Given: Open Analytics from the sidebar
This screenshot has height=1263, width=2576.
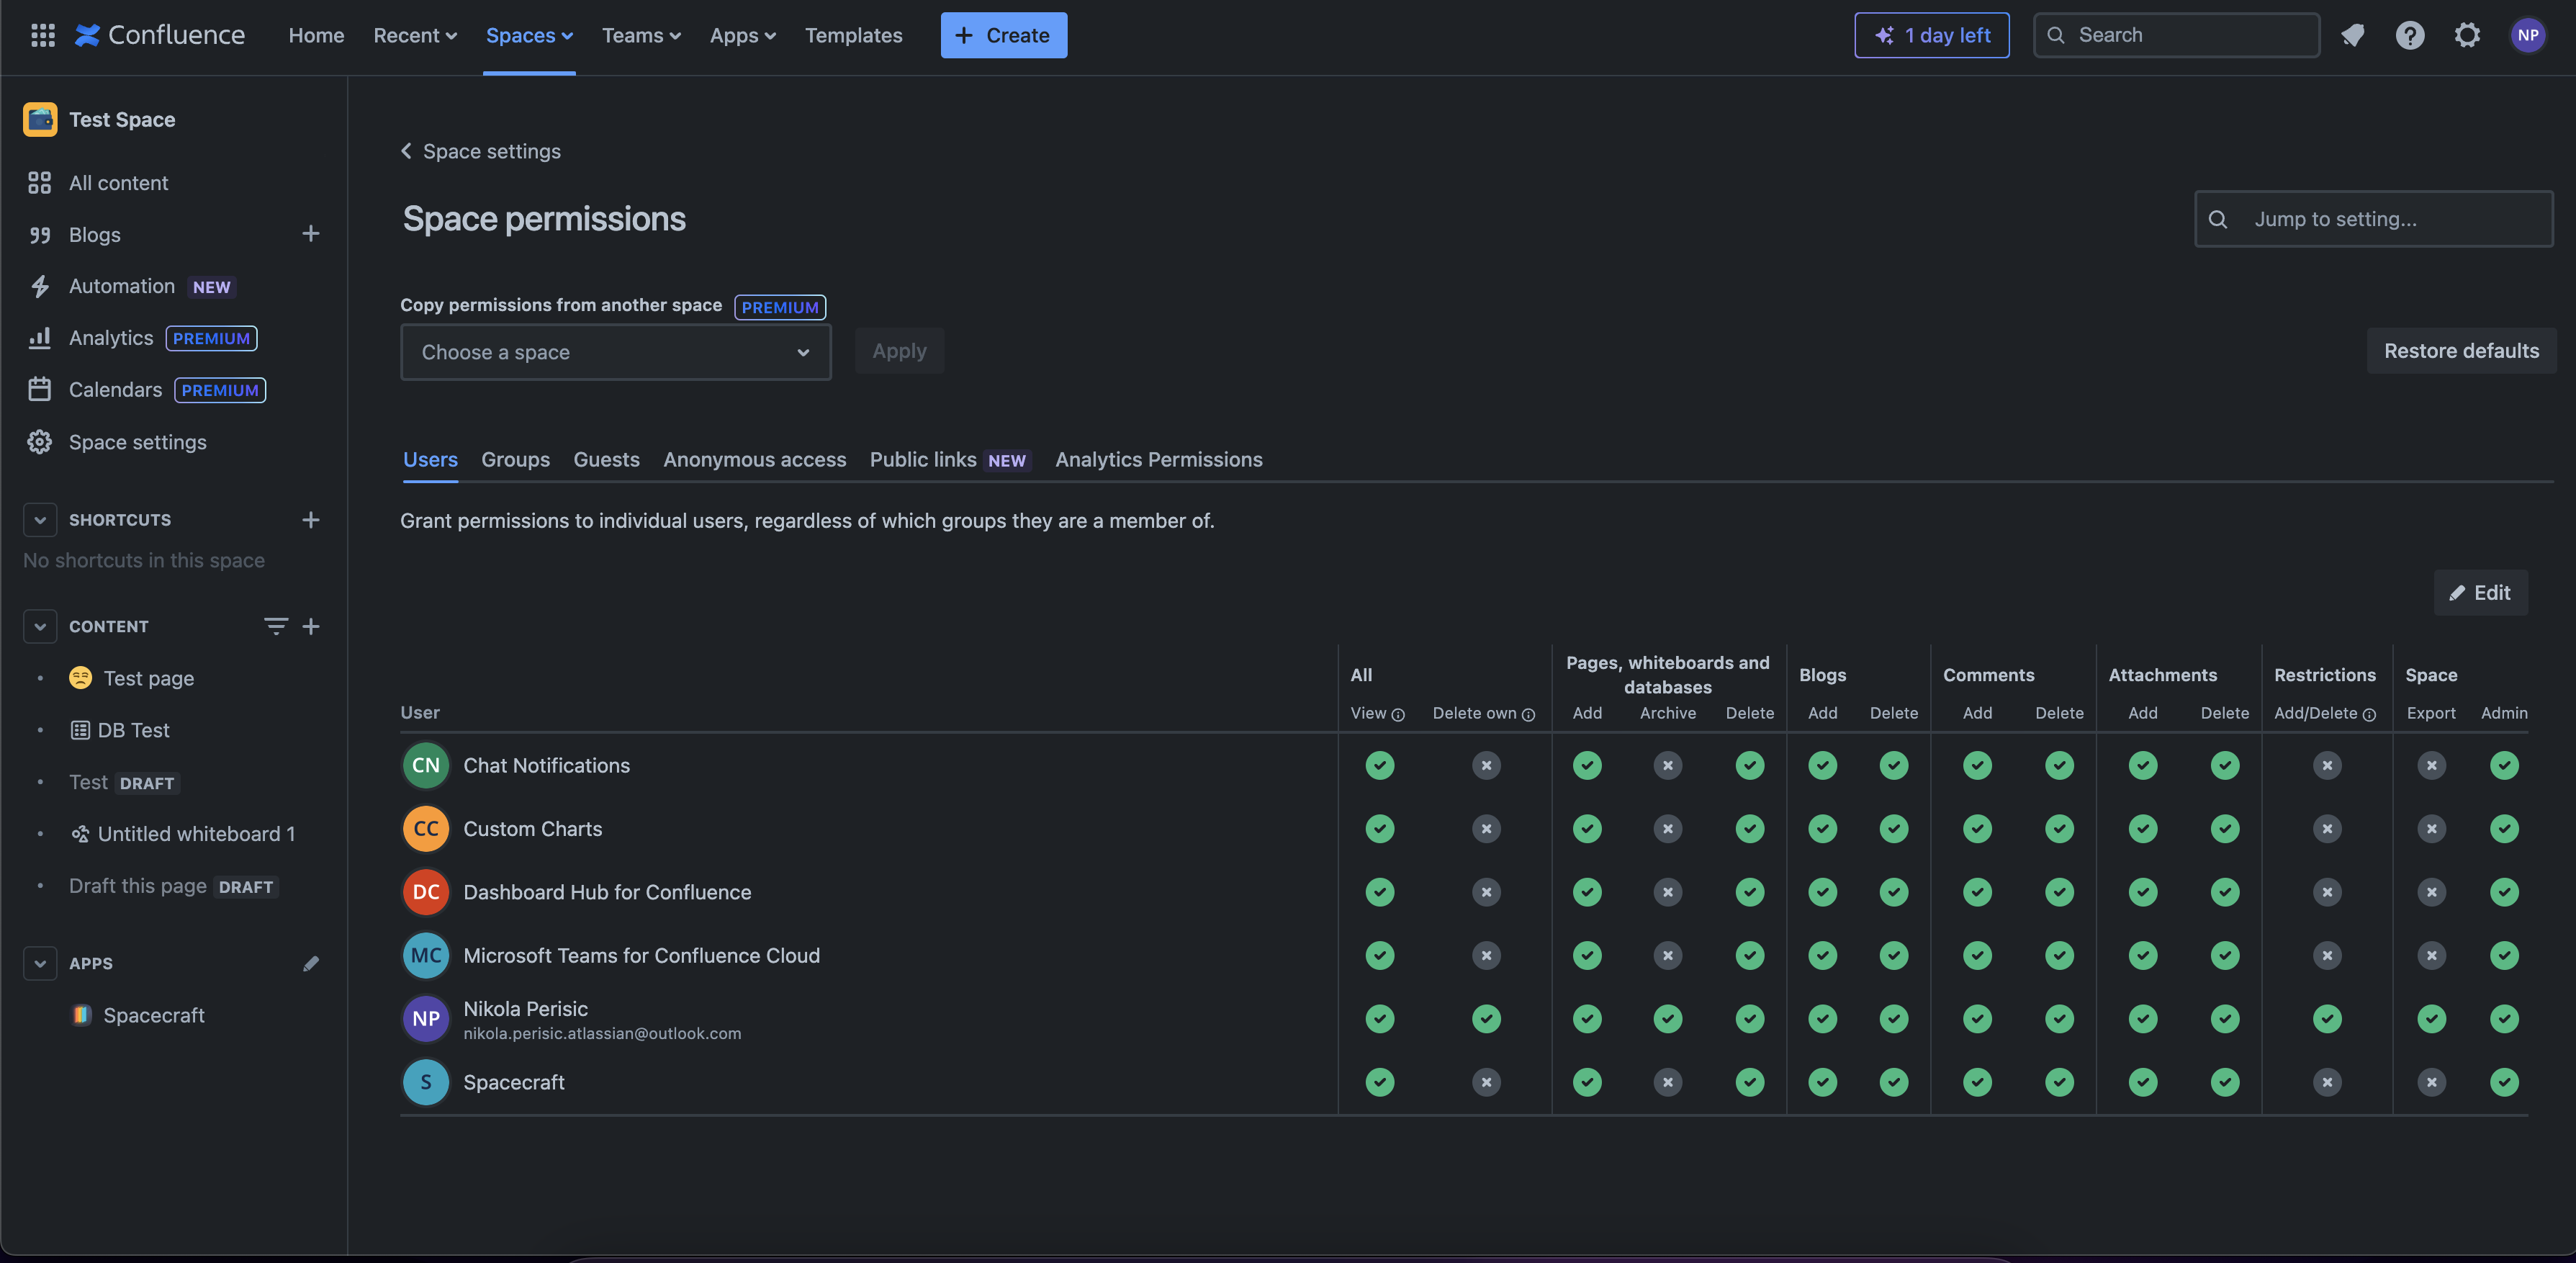Looking at the screenshot, I should tap(111, 338).
